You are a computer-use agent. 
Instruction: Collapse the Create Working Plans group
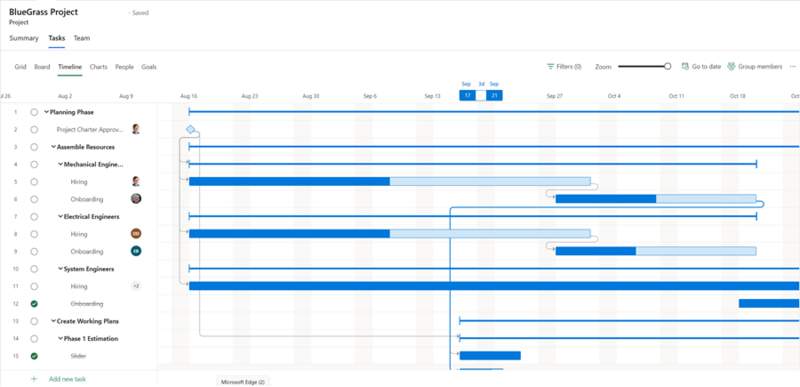(x=54, y=321)
